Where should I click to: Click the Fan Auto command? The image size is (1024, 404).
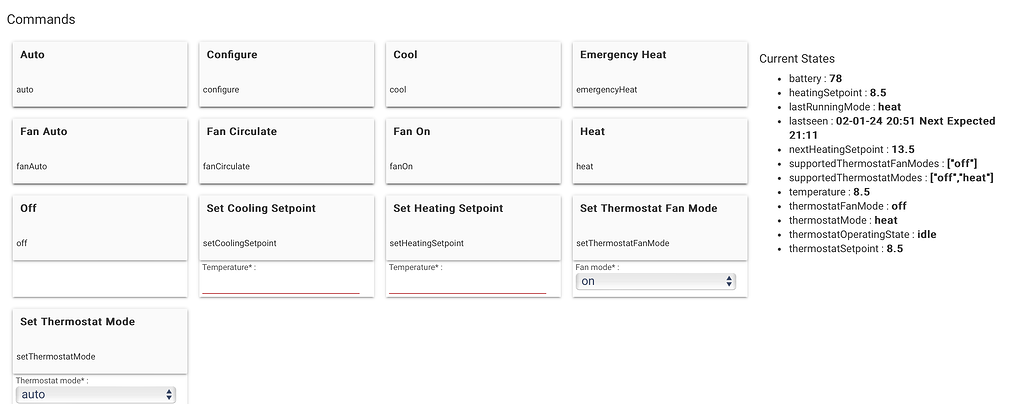(x=99, y=149)
